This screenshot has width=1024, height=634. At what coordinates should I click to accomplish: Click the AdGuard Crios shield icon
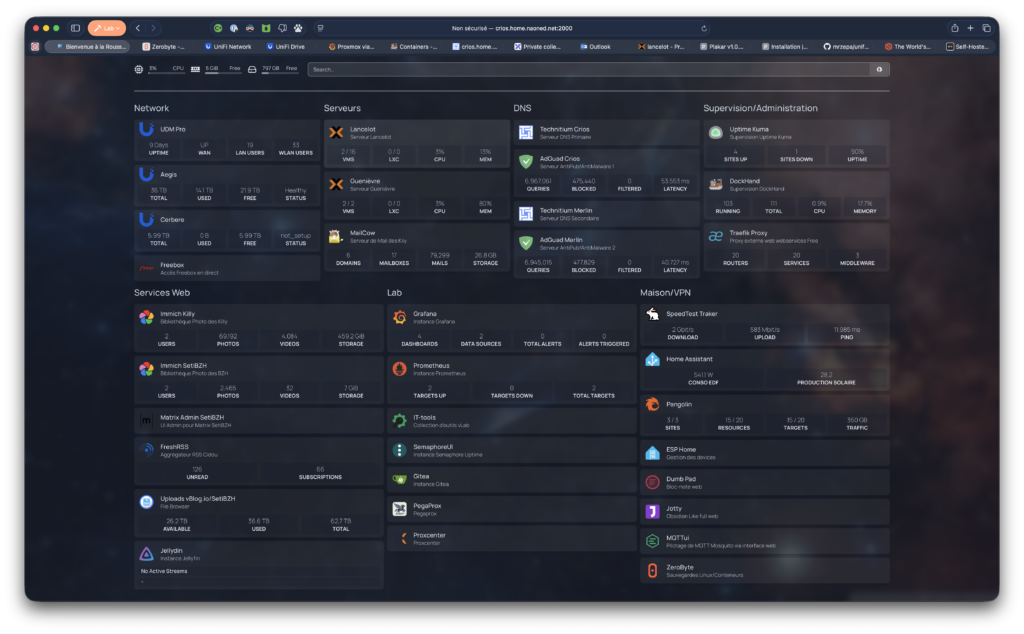[526, 161]
